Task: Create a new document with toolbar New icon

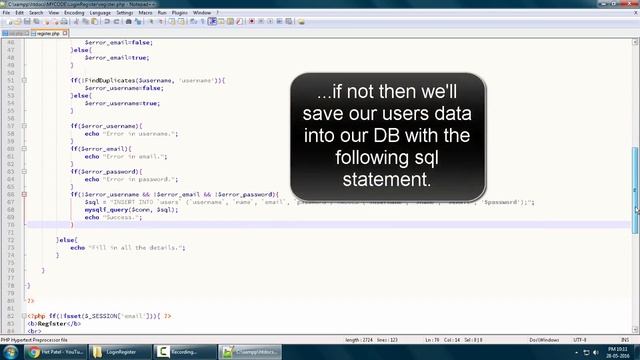Action: (9, 21)
